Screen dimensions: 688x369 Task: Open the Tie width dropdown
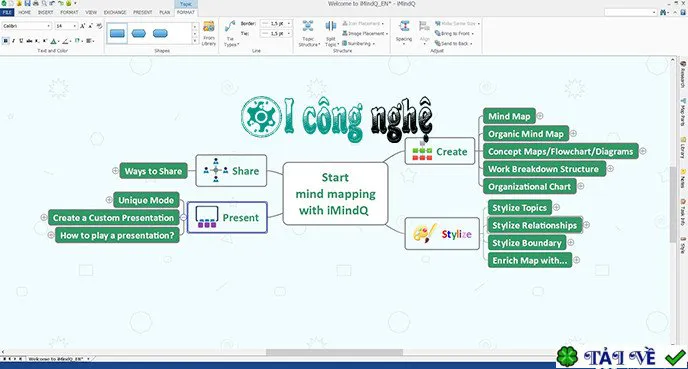pos(289,33)
